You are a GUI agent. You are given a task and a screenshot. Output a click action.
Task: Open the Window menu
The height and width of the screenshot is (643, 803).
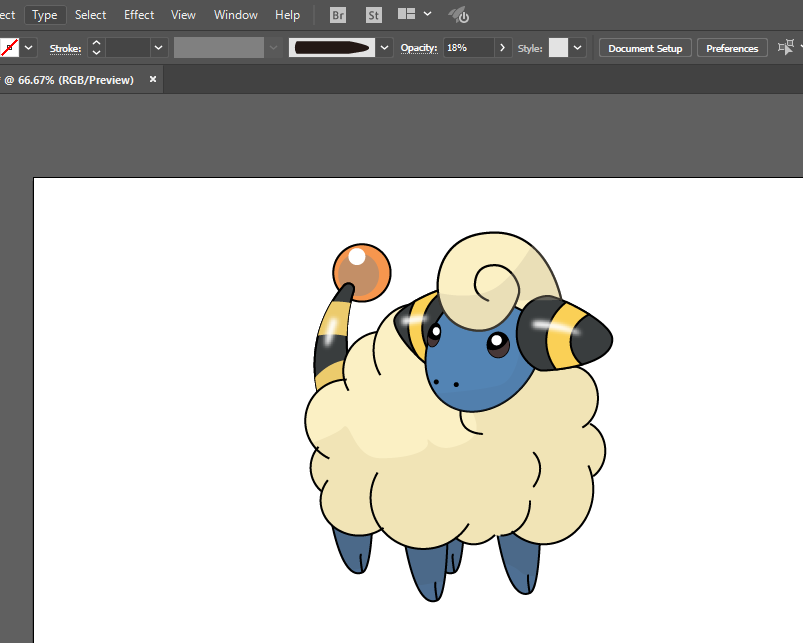point(236,15)
